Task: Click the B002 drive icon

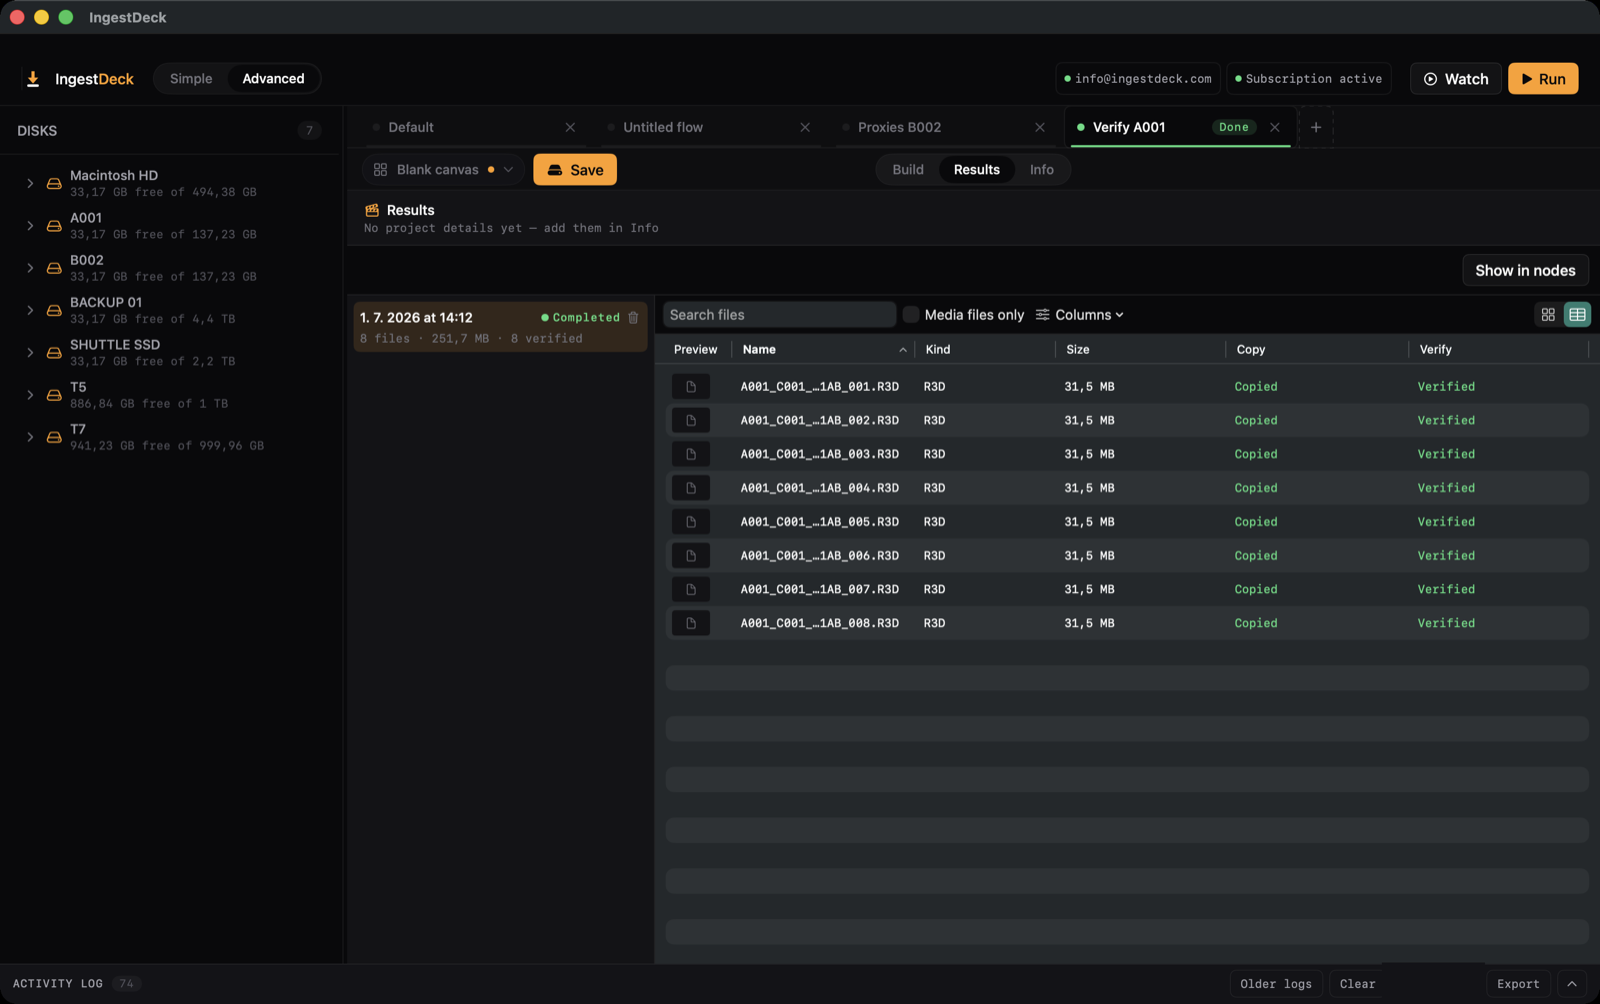Action: coord(54,268)
